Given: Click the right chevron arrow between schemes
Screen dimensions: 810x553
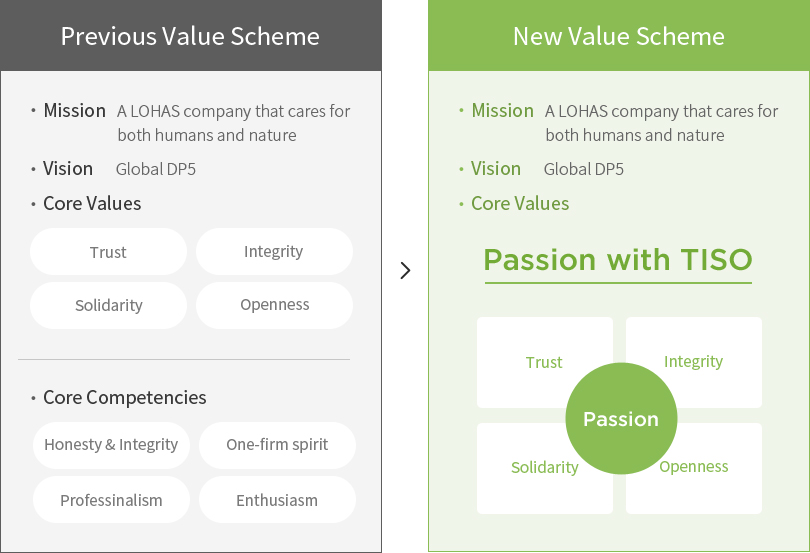Looking at the screenshot, I should [x=406, y=270].
